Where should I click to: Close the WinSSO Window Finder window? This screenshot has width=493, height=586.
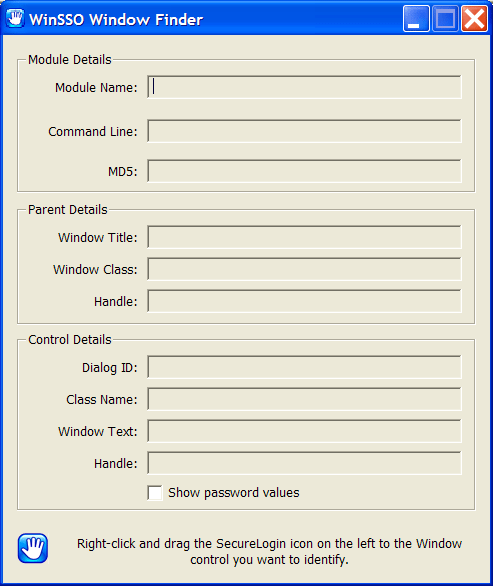[474, 19]
